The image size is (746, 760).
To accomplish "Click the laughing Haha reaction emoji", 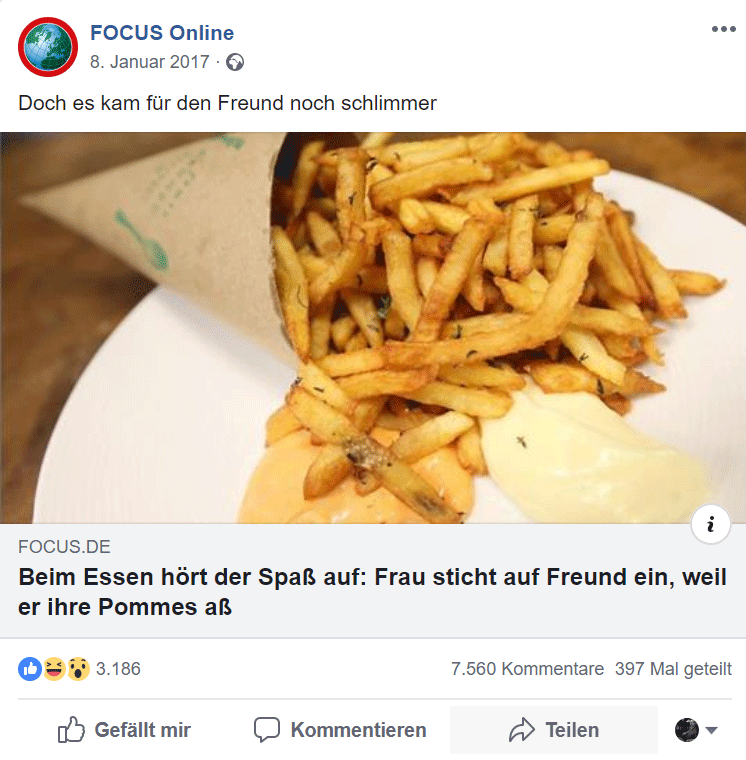I will point(54,669).
